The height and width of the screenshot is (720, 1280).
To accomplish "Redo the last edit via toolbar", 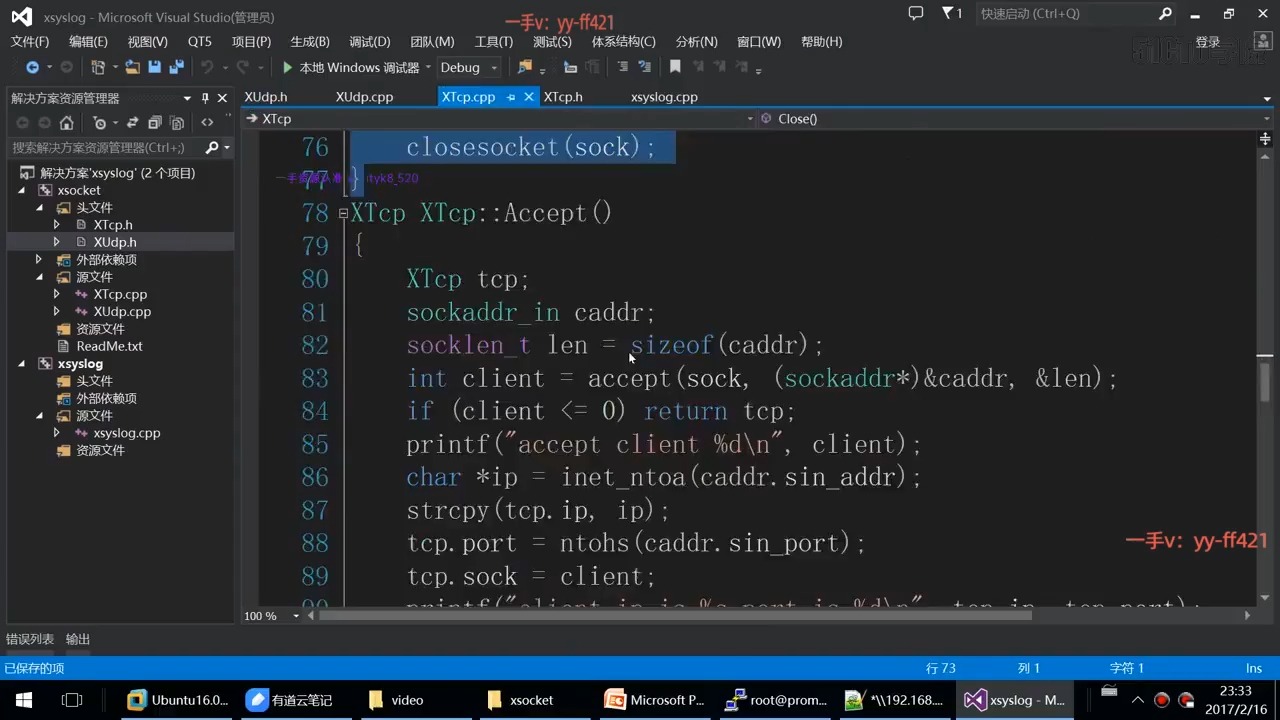I will point(242,67).
